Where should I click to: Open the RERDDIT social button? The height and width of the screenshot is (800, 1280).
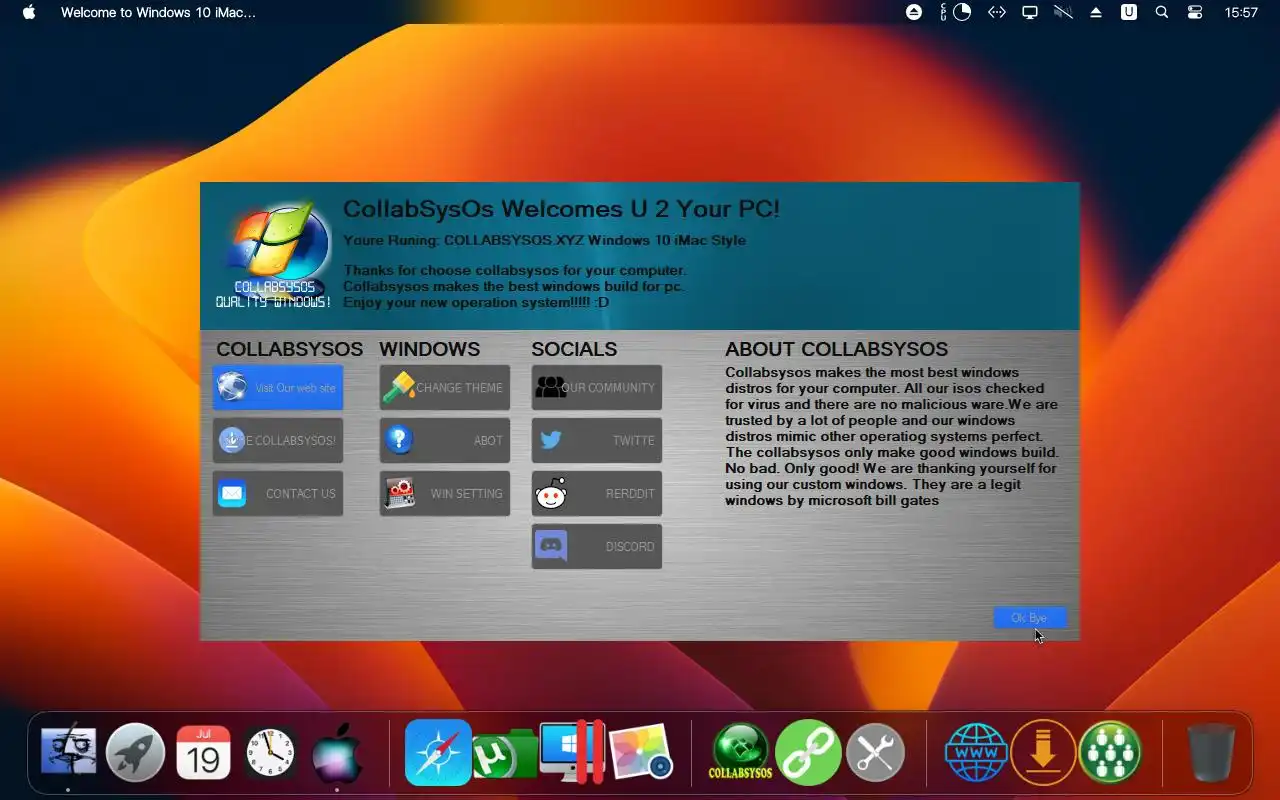[597, 493]
